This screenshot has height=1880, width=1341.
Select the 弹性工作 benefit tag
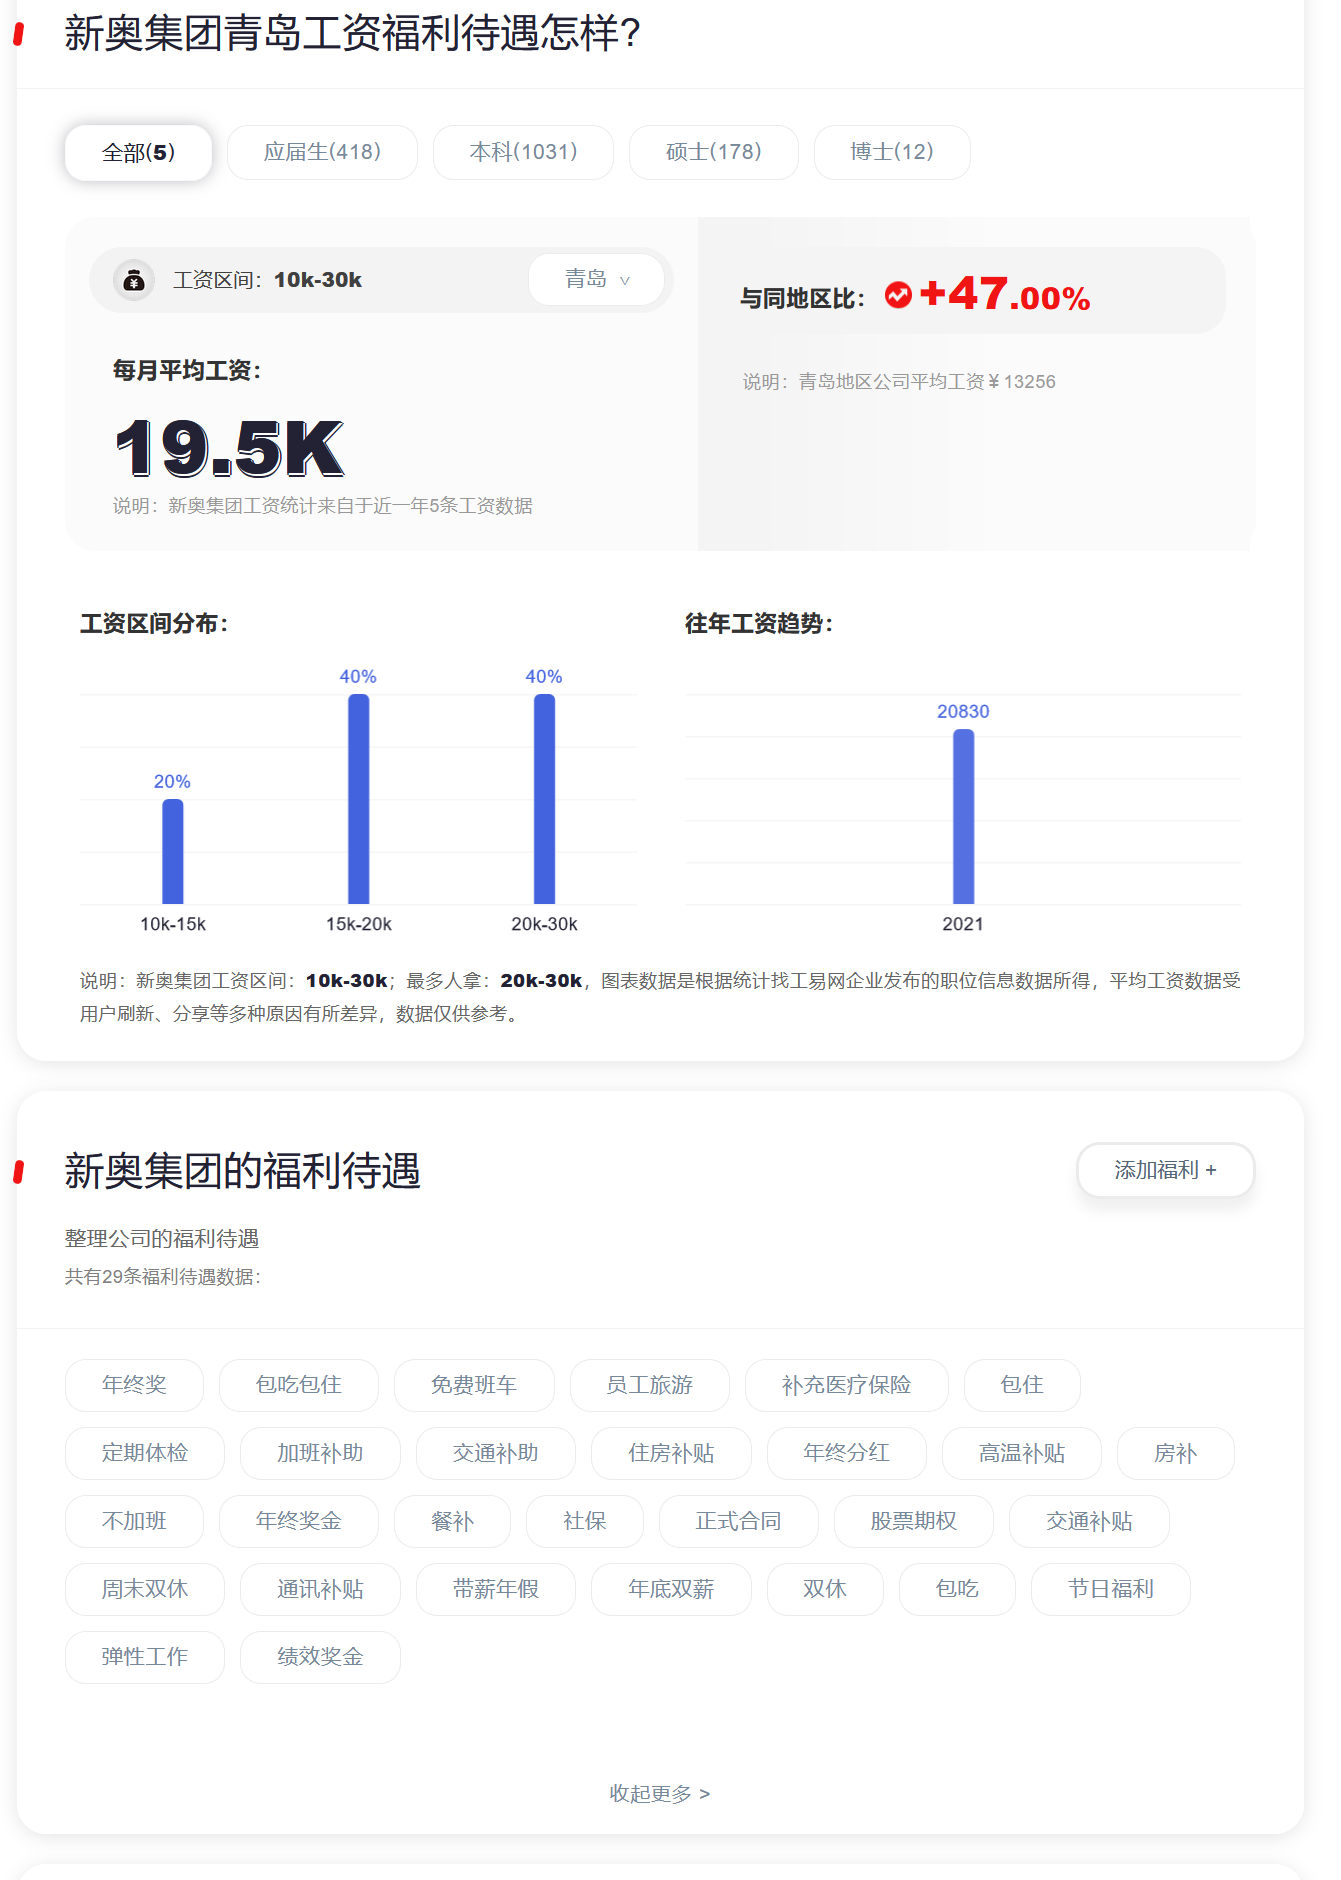144,1657
